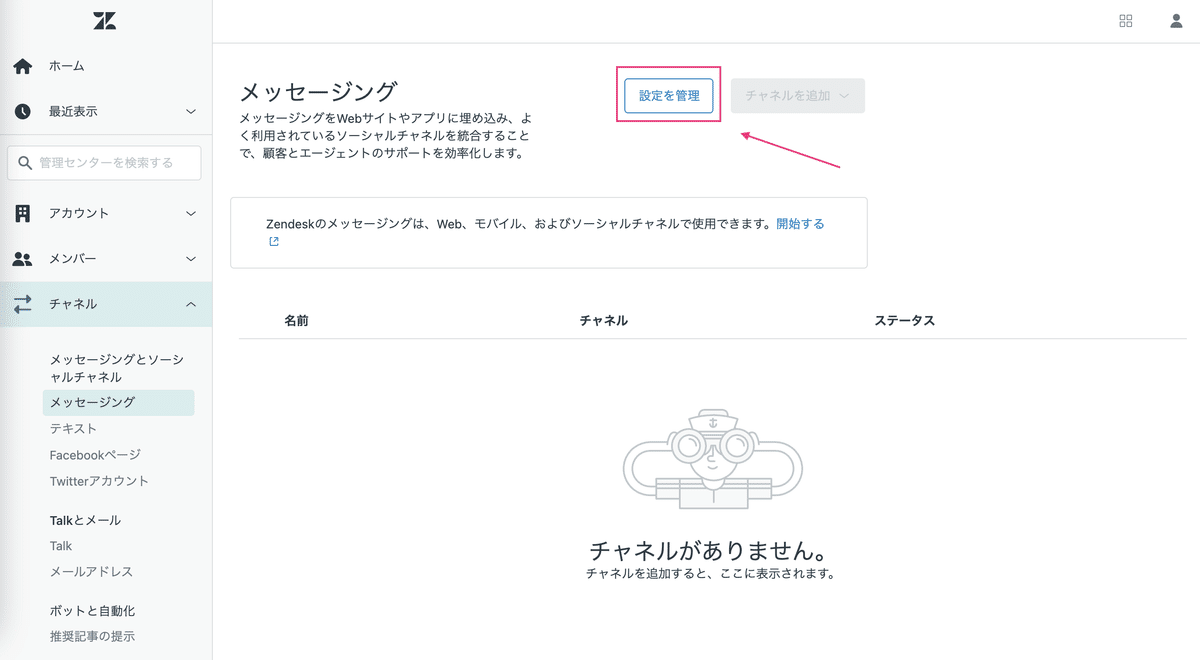Image resolution: width=1200 pixels, height=660 pixels.
Task: Open Twitterアカウント in the sidebar
Action: pyautogui.click(x=99, y=481)
